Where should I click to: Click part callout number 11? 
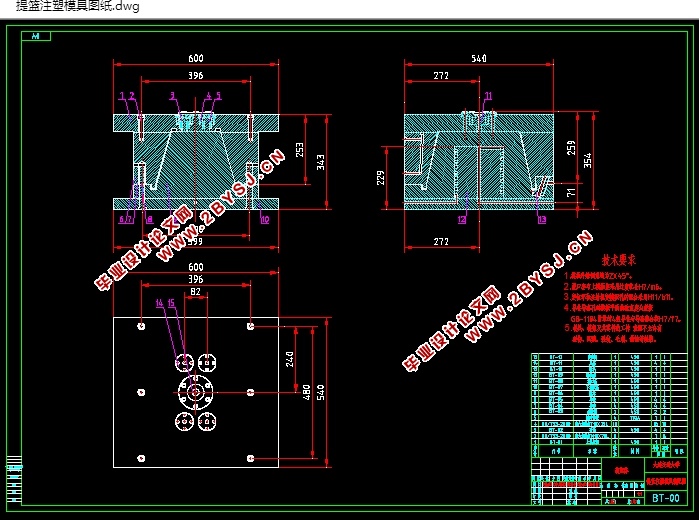[x=488, y=95]
